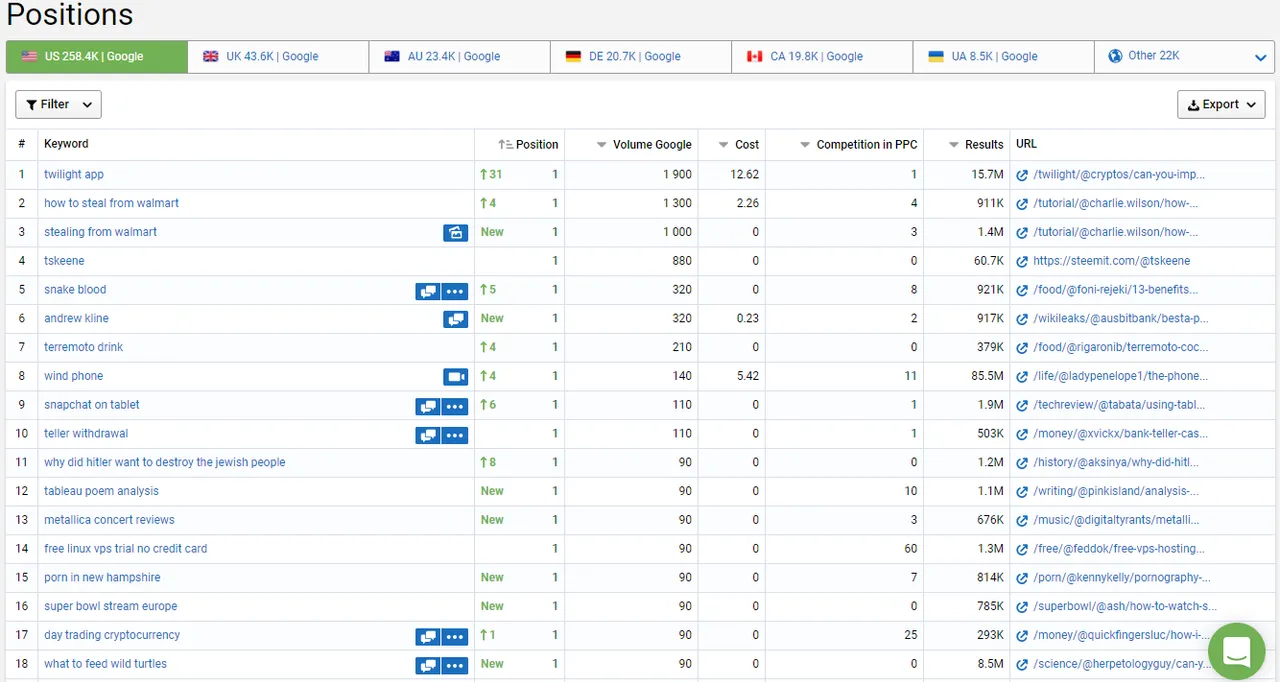The image size is (1280, 682).
Task: Sort by Results column
Action: coord(976,145)
